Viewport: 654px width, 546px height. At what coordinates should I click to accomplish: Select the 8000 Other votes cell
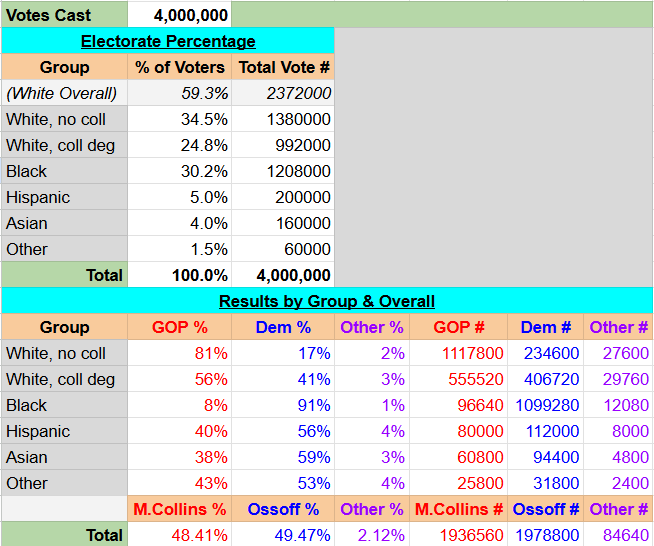pos(618,431)
